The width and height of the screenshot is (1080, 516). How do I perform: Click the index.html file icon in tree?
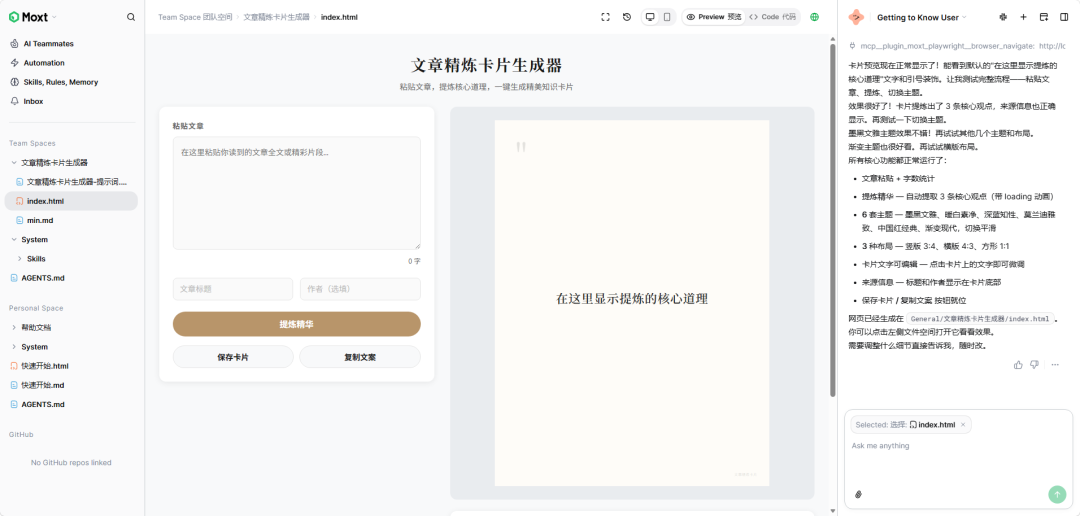pyautogui.click(x=19, y=201)
